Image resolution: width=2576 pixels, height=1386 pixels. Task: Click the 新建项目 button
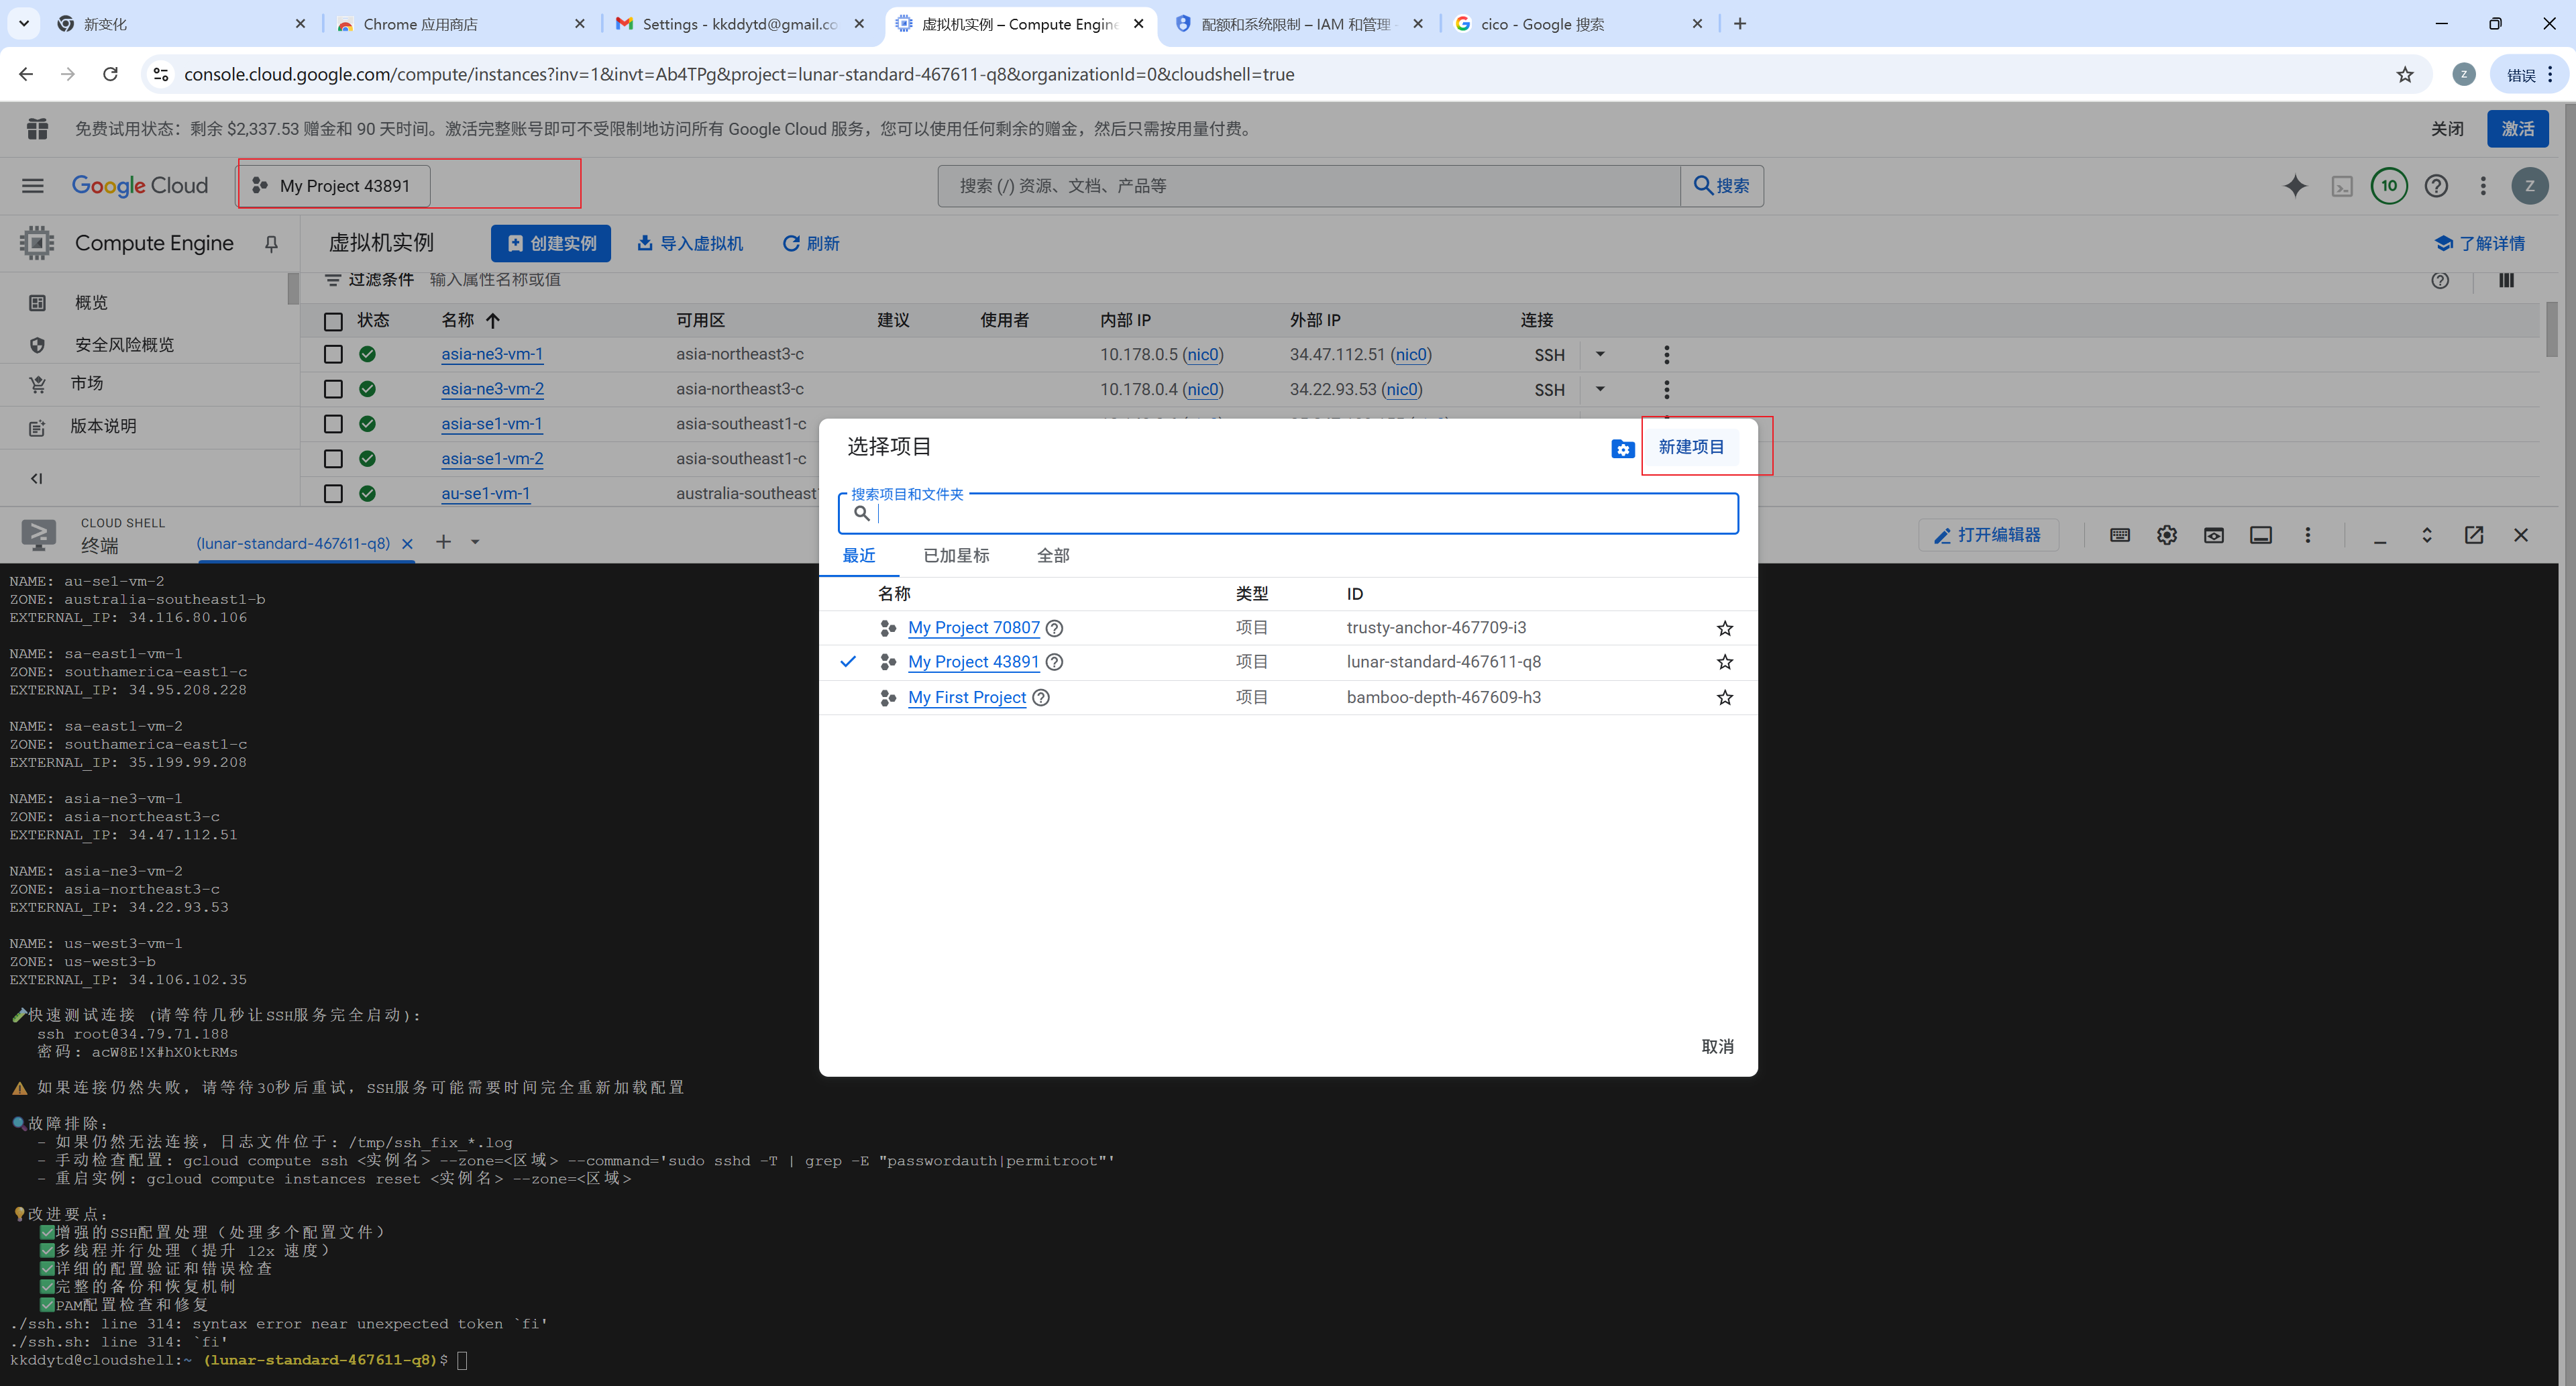tap(1691, 448)
